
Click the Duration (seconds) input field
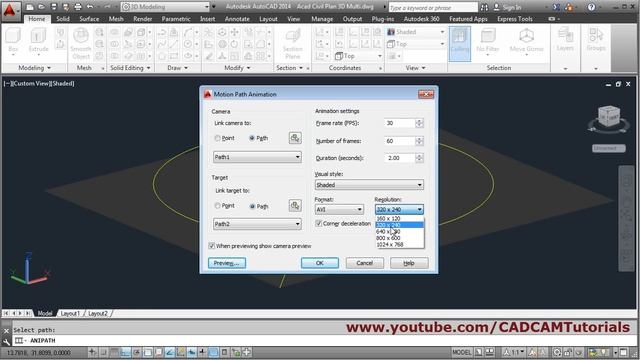tap(399, 158)
